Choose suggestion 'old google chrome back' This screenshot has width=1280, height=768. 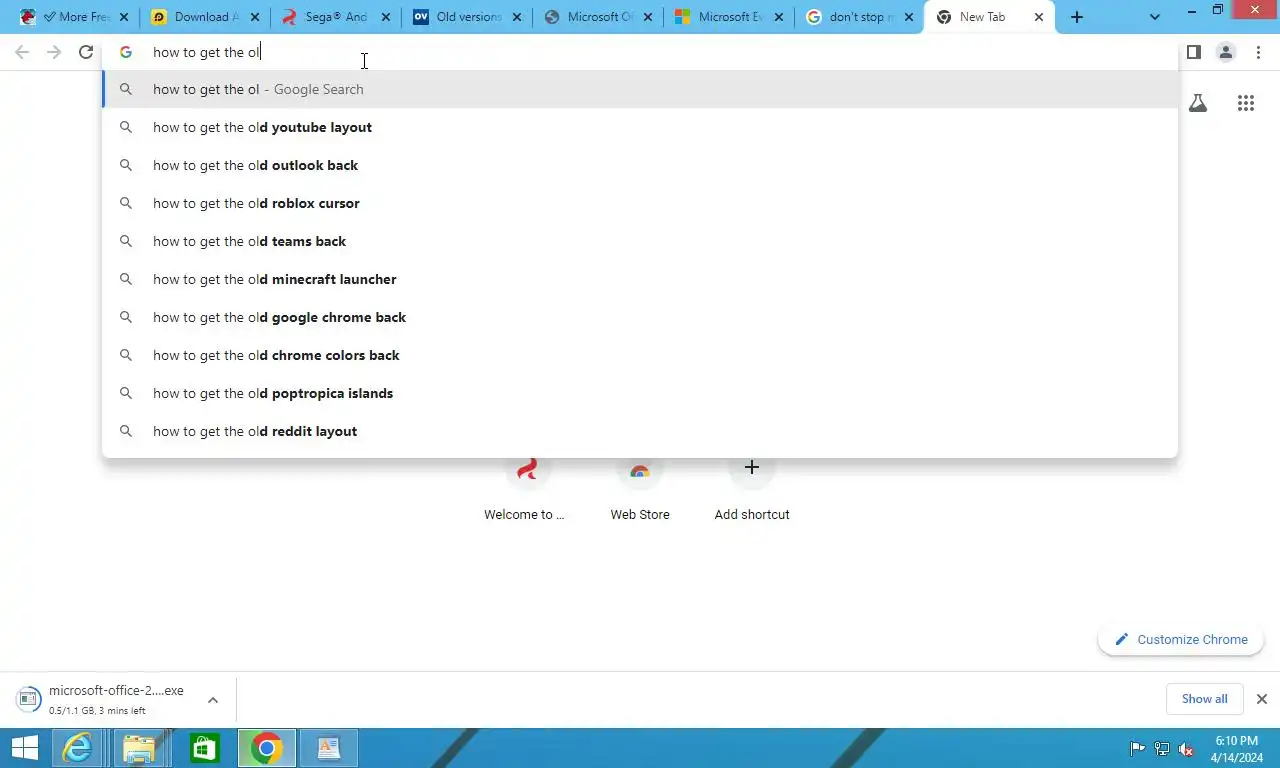(x=640, y=317)
